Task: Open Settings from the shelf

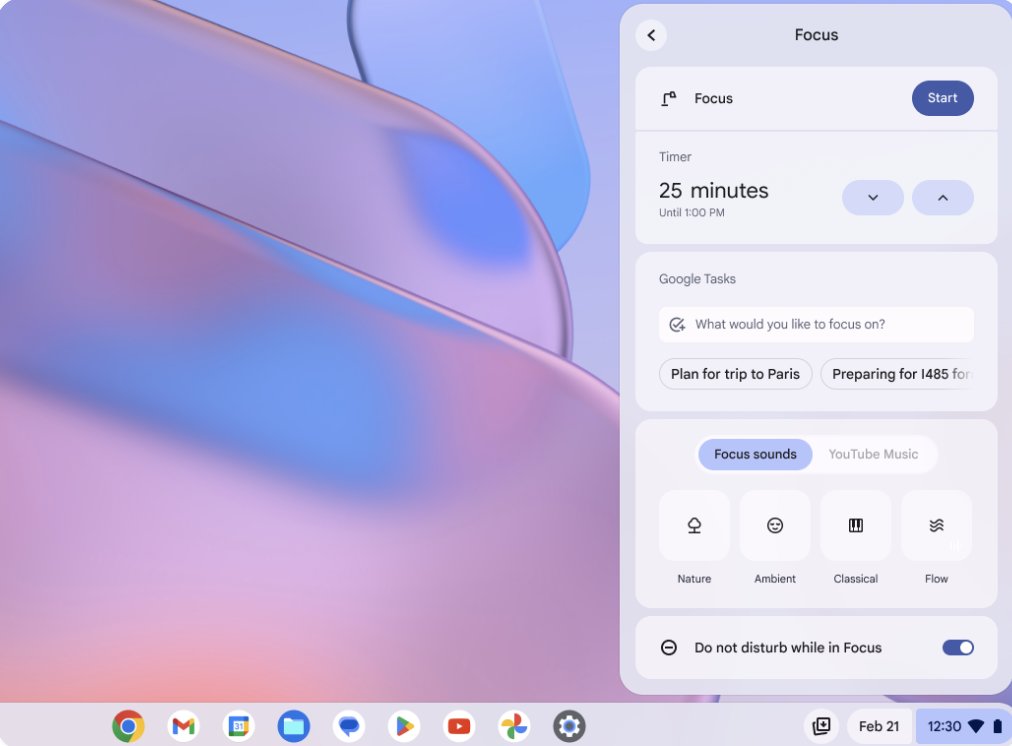Action: pos(569,726)
